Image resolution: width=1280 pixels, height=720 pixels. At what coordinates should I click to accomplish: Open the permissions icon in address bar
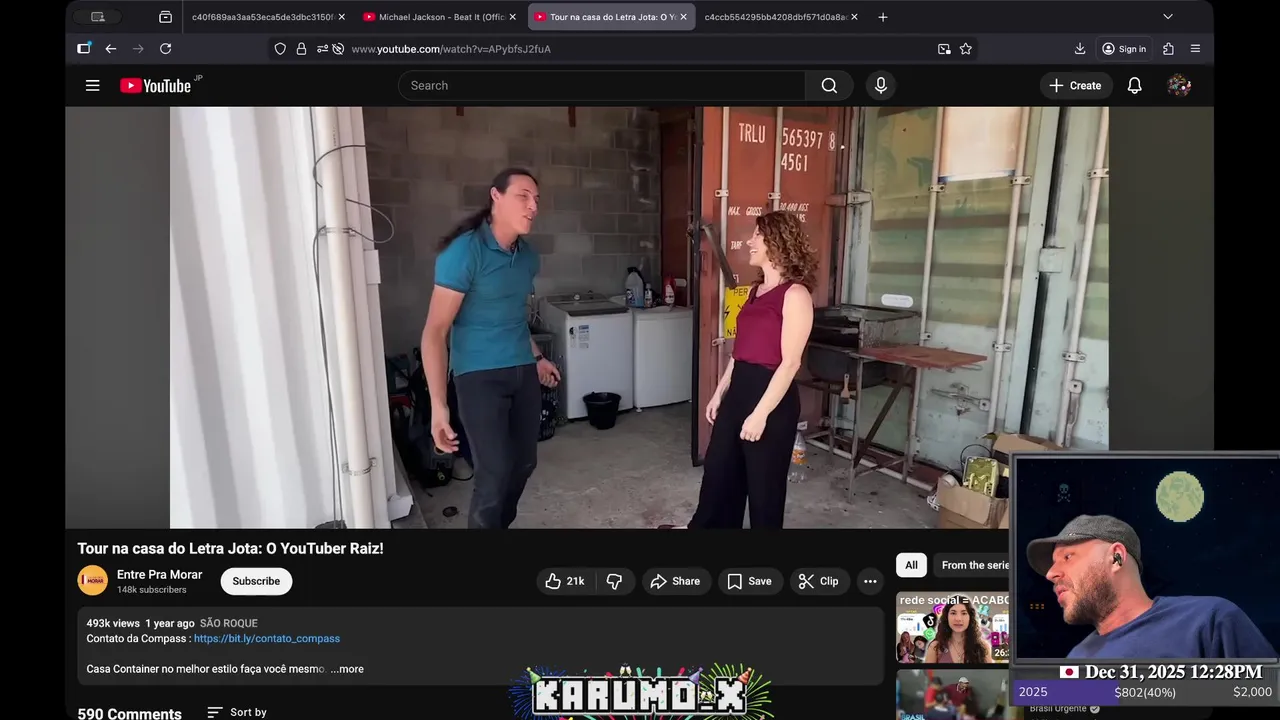322,49
